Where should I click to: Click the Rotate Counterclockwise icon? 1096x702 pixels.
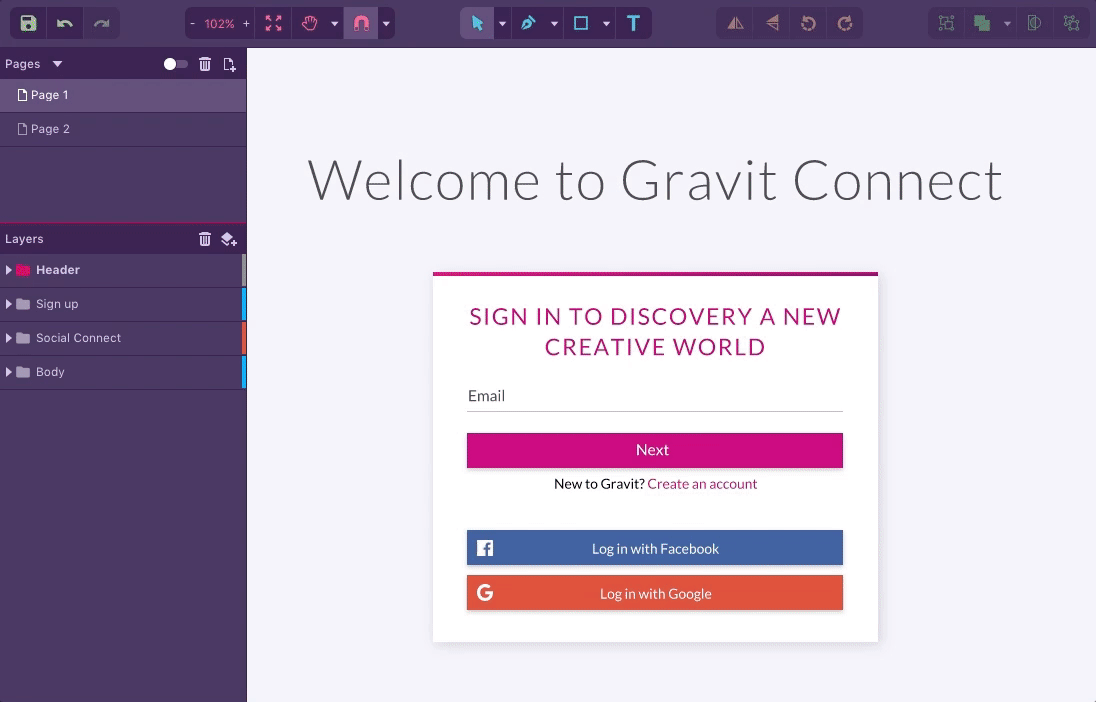pyautogui.click(x=808, y=23)
